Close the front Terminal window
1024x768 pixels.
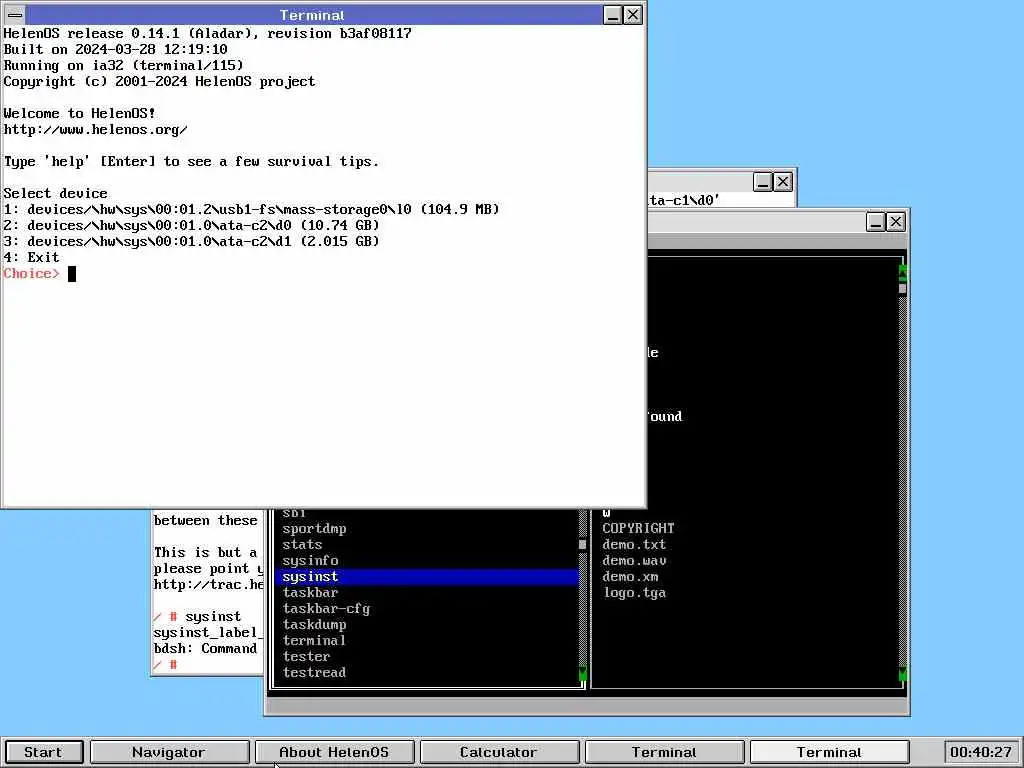coord(633,14)
